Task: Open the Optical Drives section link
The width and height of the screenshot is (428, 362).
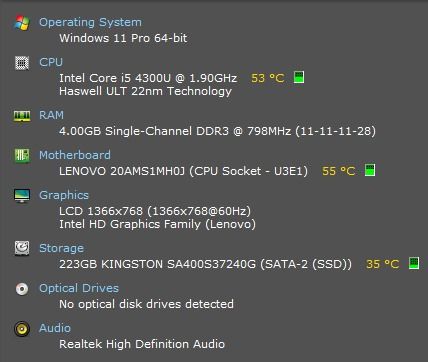Action: click(x=79, y=288)
